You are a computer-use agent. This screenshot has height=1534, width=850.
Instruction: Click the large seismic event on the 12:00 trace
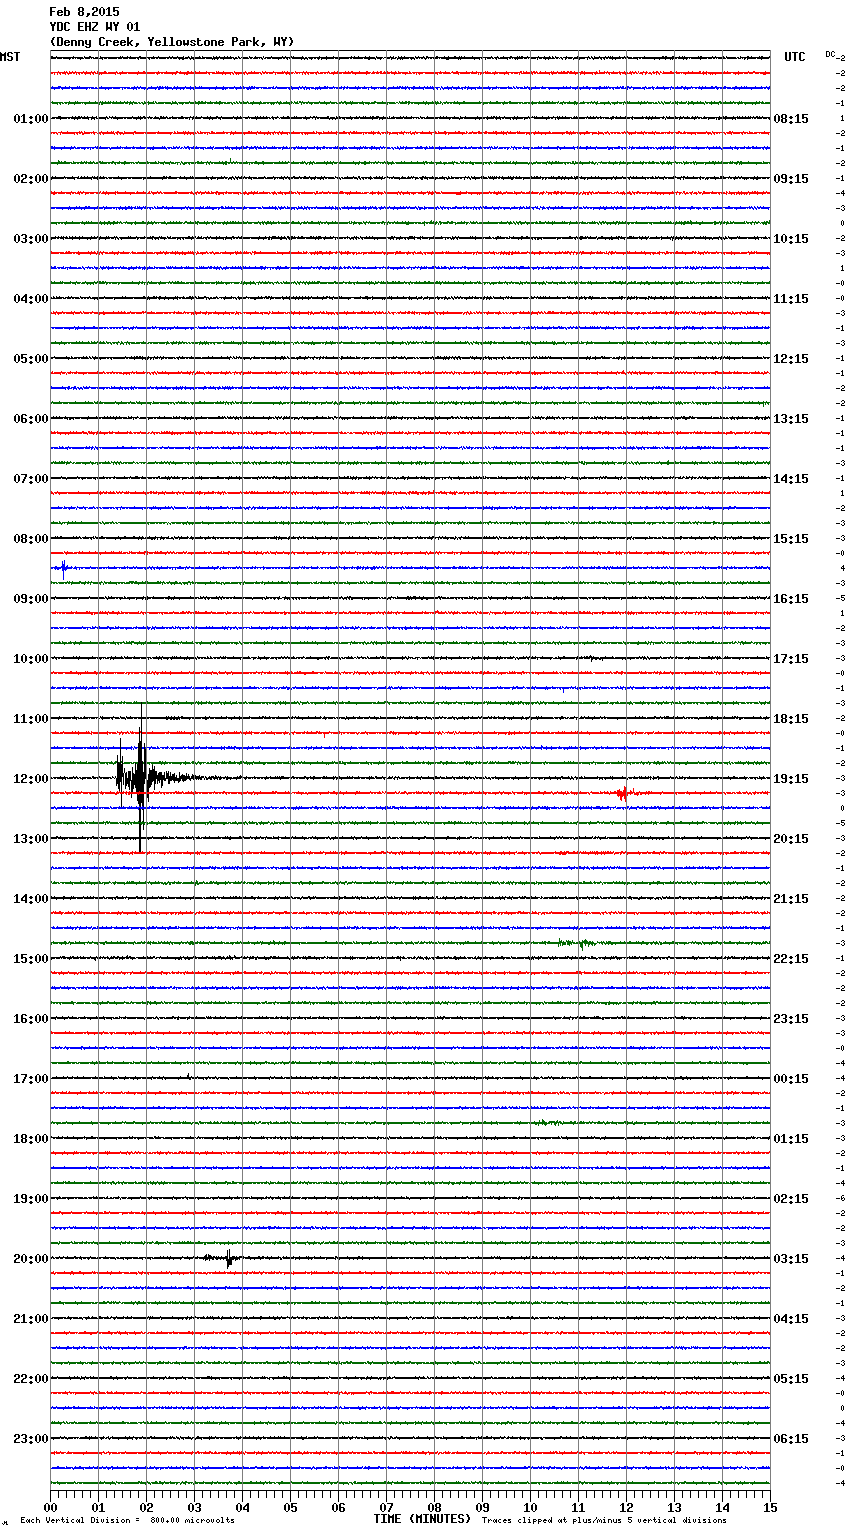coord(140,777)
